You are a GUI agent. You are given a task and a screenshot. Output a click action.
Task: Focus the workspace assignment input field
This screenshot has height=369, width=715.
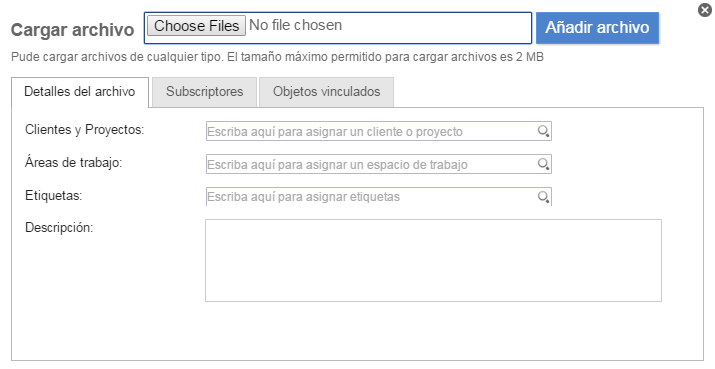(x=378, y=164)
